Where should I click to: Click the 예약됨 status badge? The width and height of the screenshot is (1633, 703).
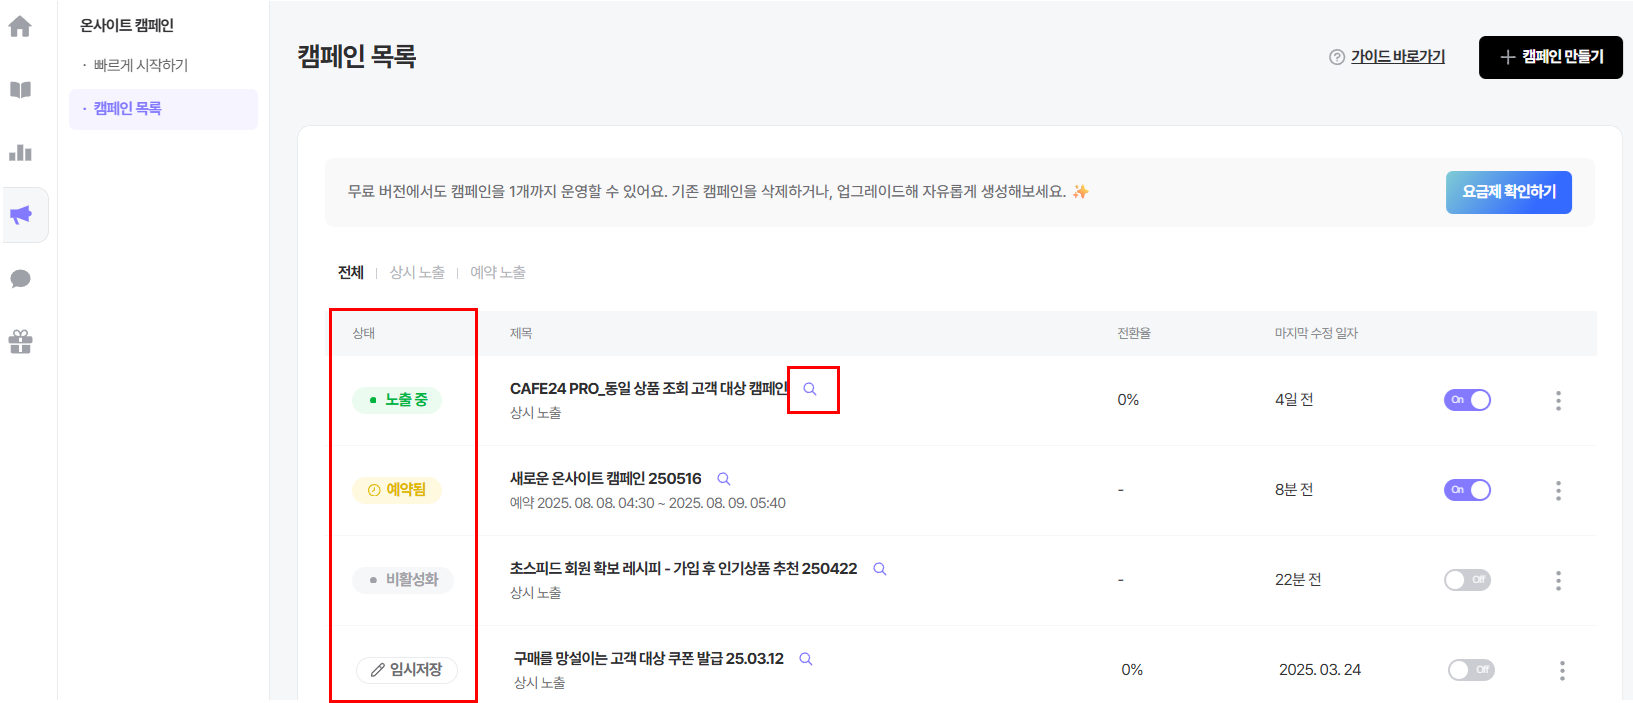397,490
